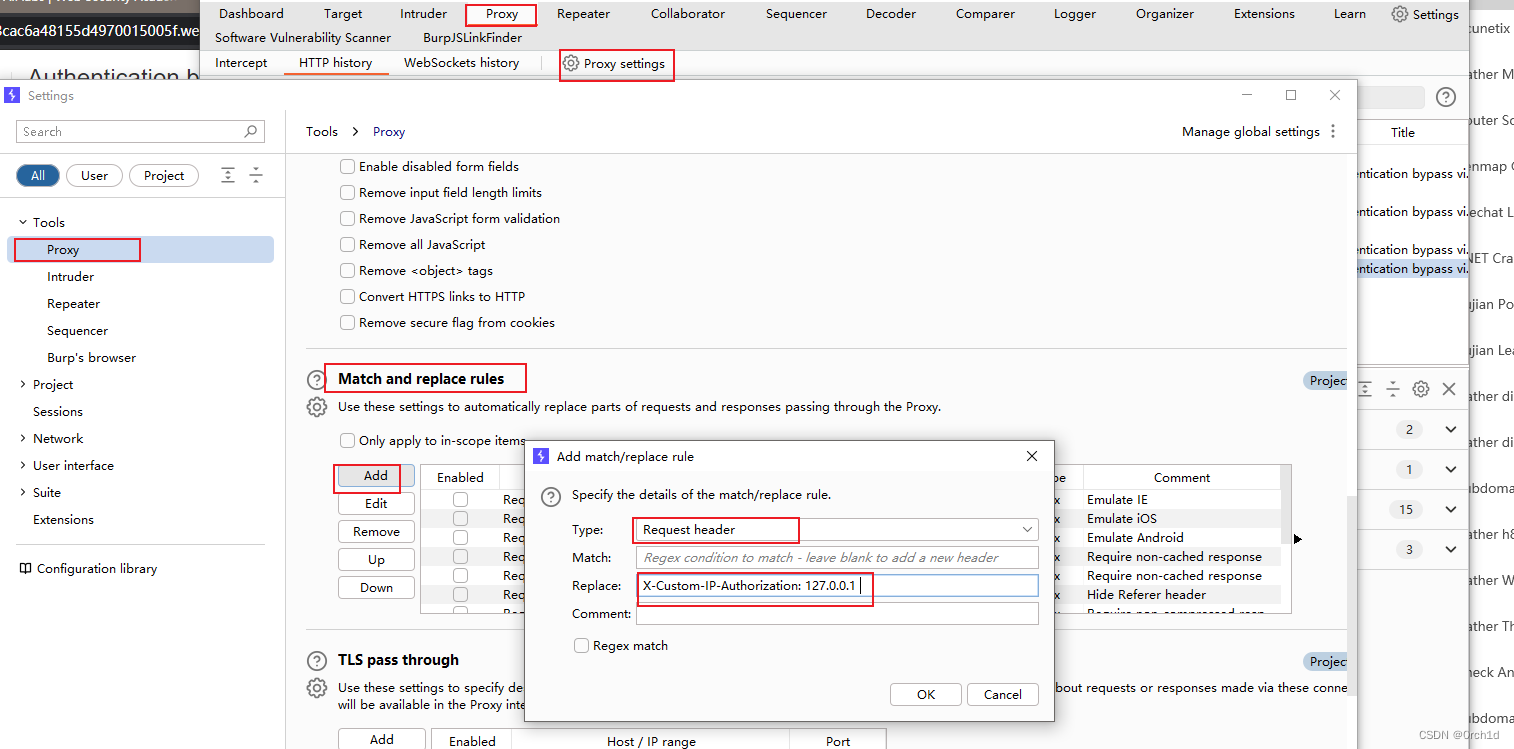Open the Intercept sub-tab
This screenshot has width=1514, height=749.
pyautogui.click(x=241, y=63)
